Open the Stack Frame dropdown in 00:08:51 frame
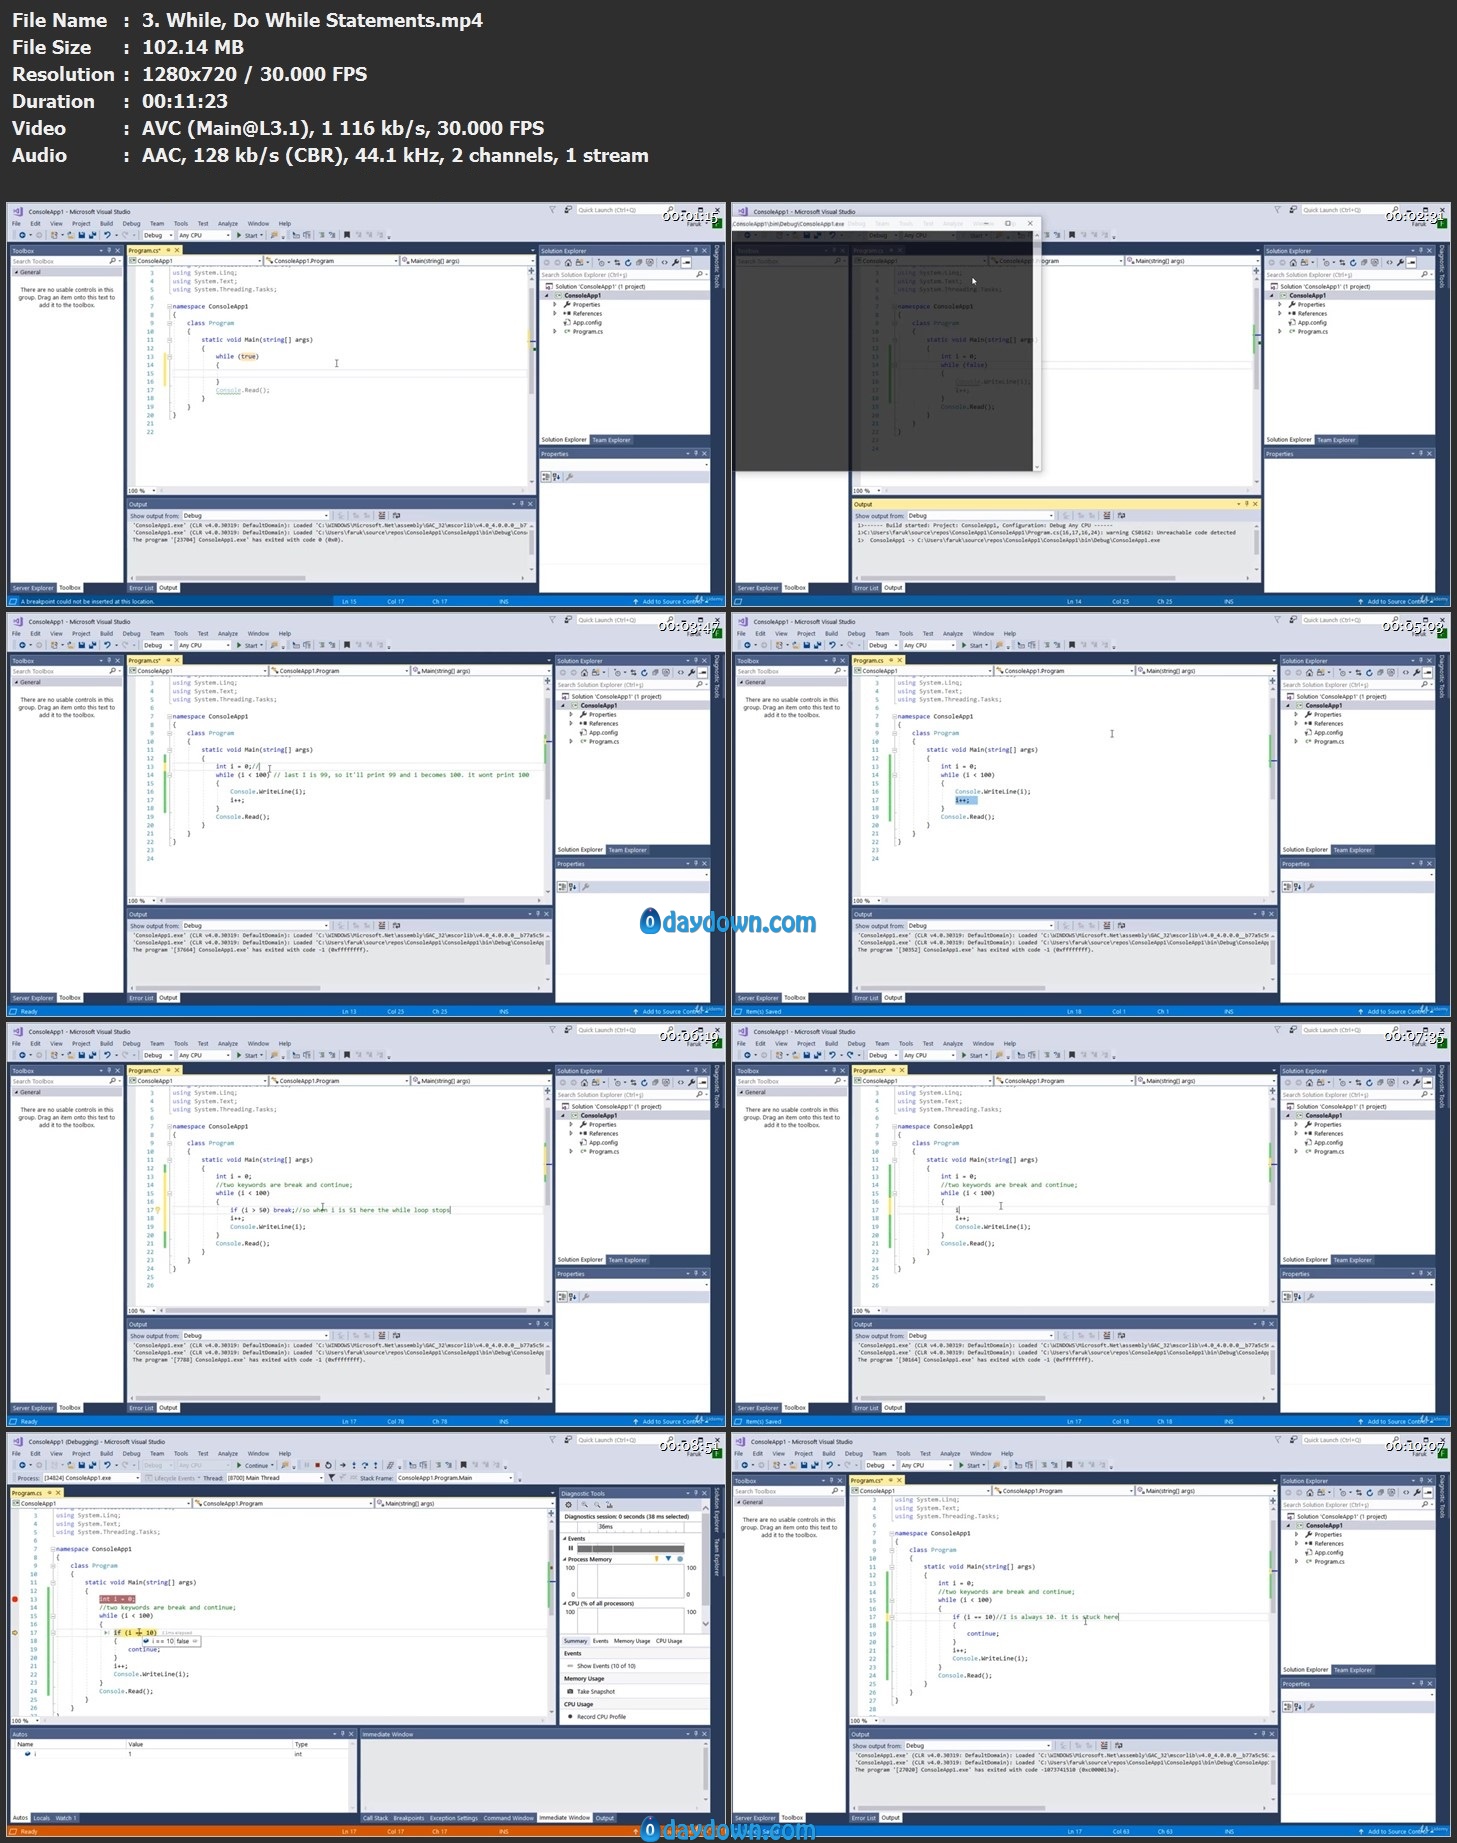 click(455, 1477)
